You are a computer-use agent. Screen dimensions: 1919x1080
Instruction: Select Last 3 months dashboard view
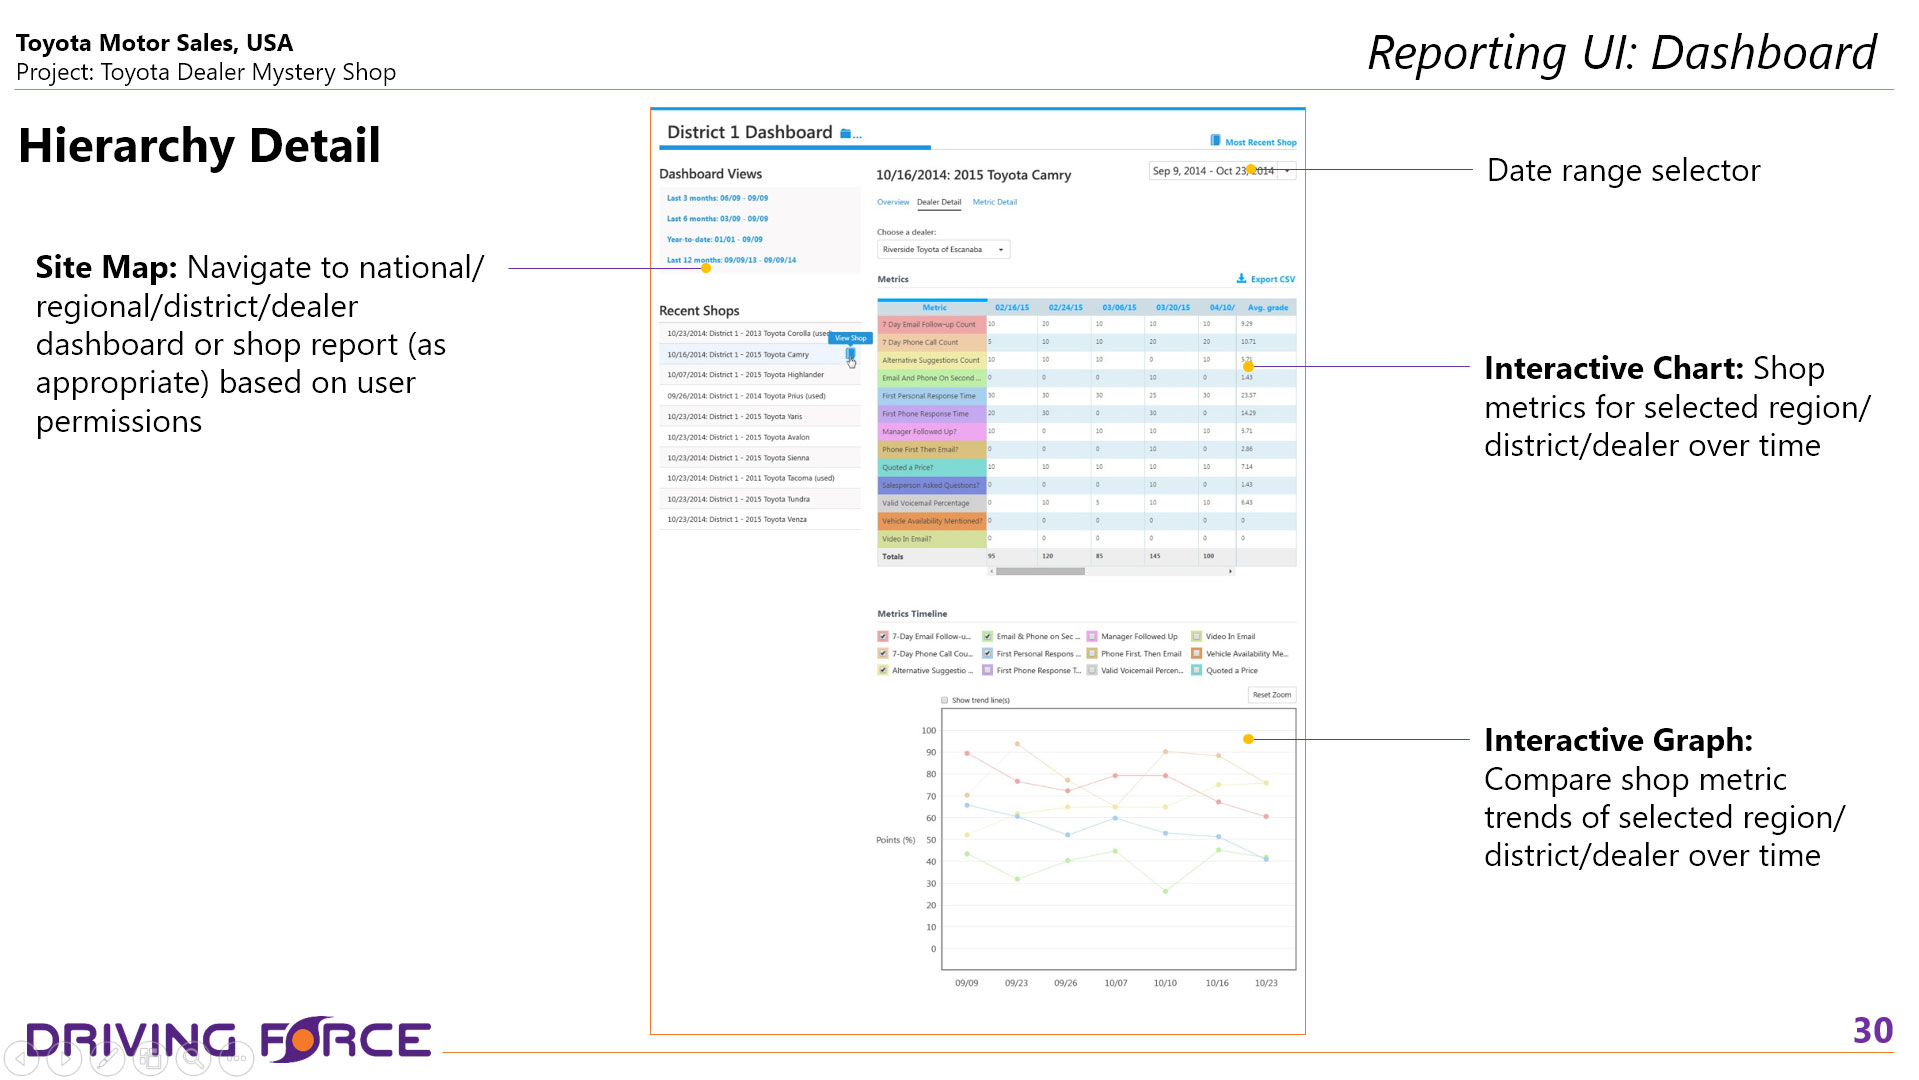click(718, 198)
